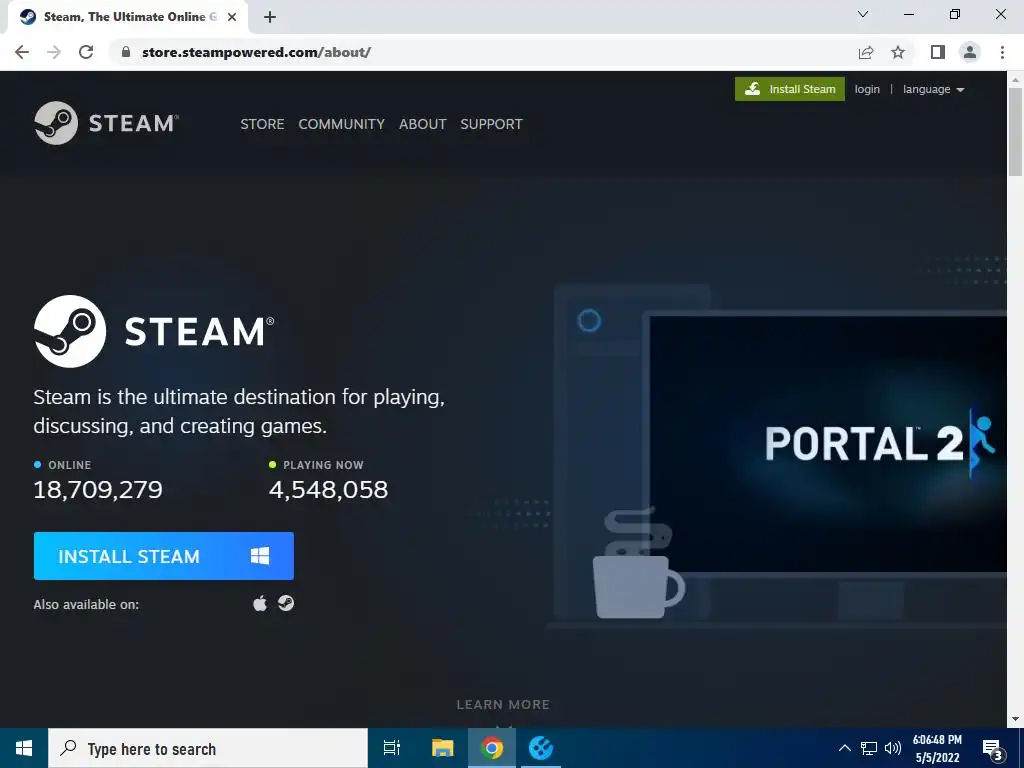Image resolution: width=1024 pixels, height=768 pixels.
Task: Click the page vertical scrollbar thumb
Action: point(1015,132)
